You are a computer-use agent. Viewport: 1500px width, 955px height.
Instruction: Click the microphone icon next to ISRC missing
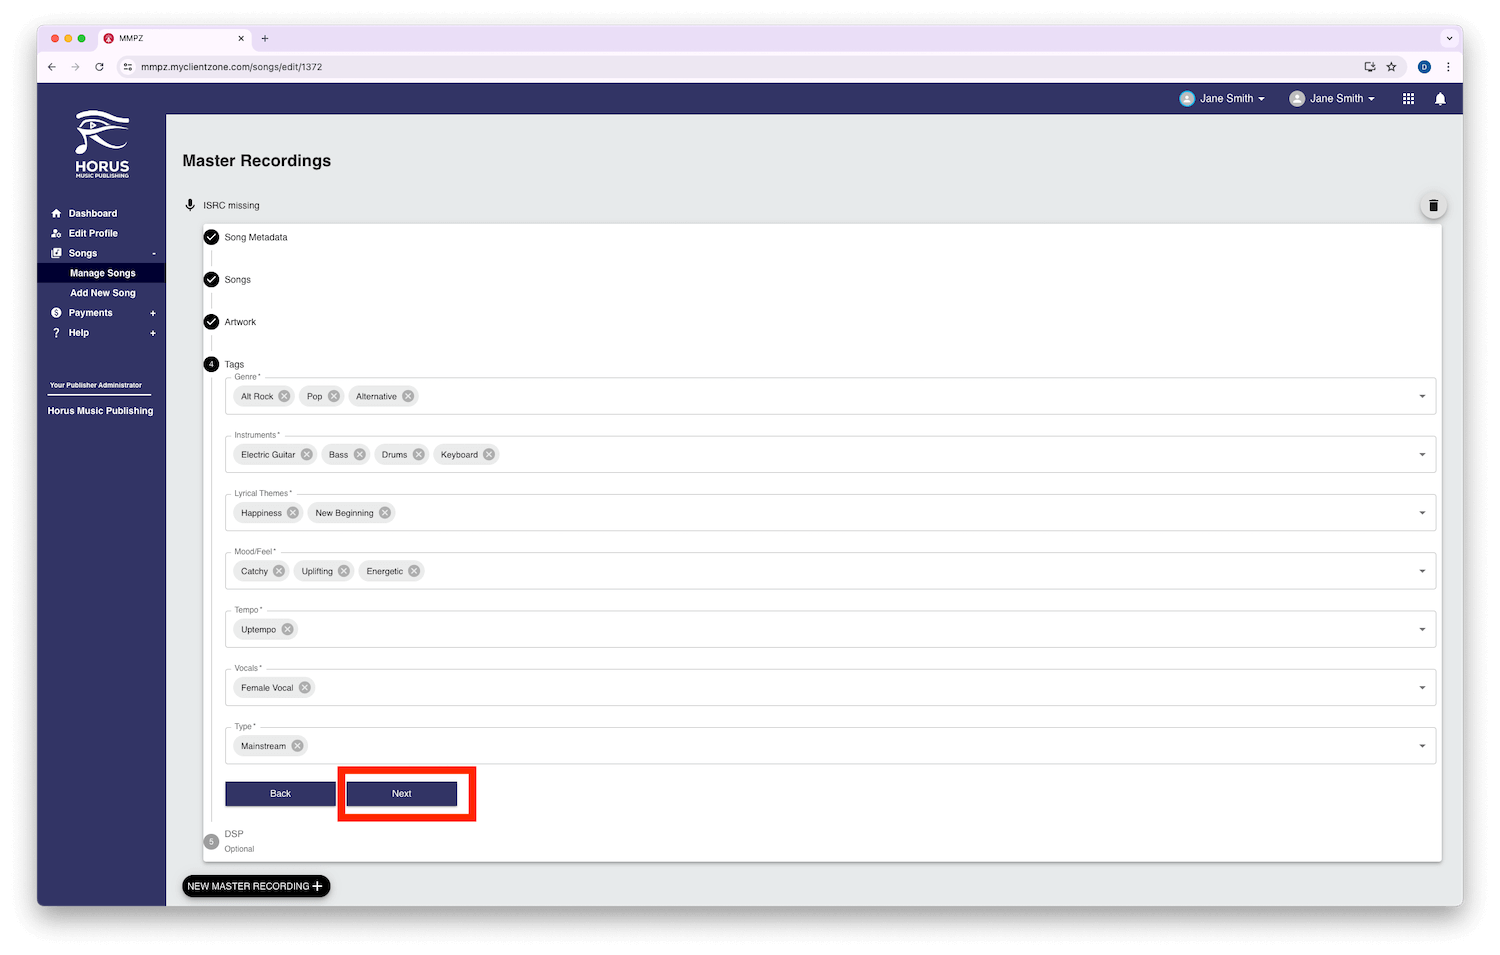click(190, 205)
